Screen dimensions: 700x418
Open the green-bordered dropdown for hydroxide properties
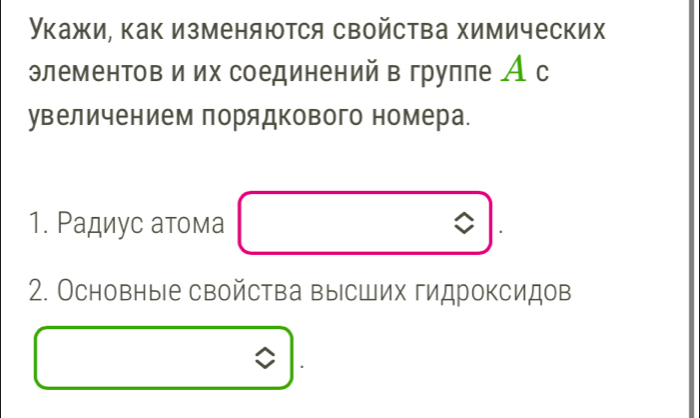point(165,357)
